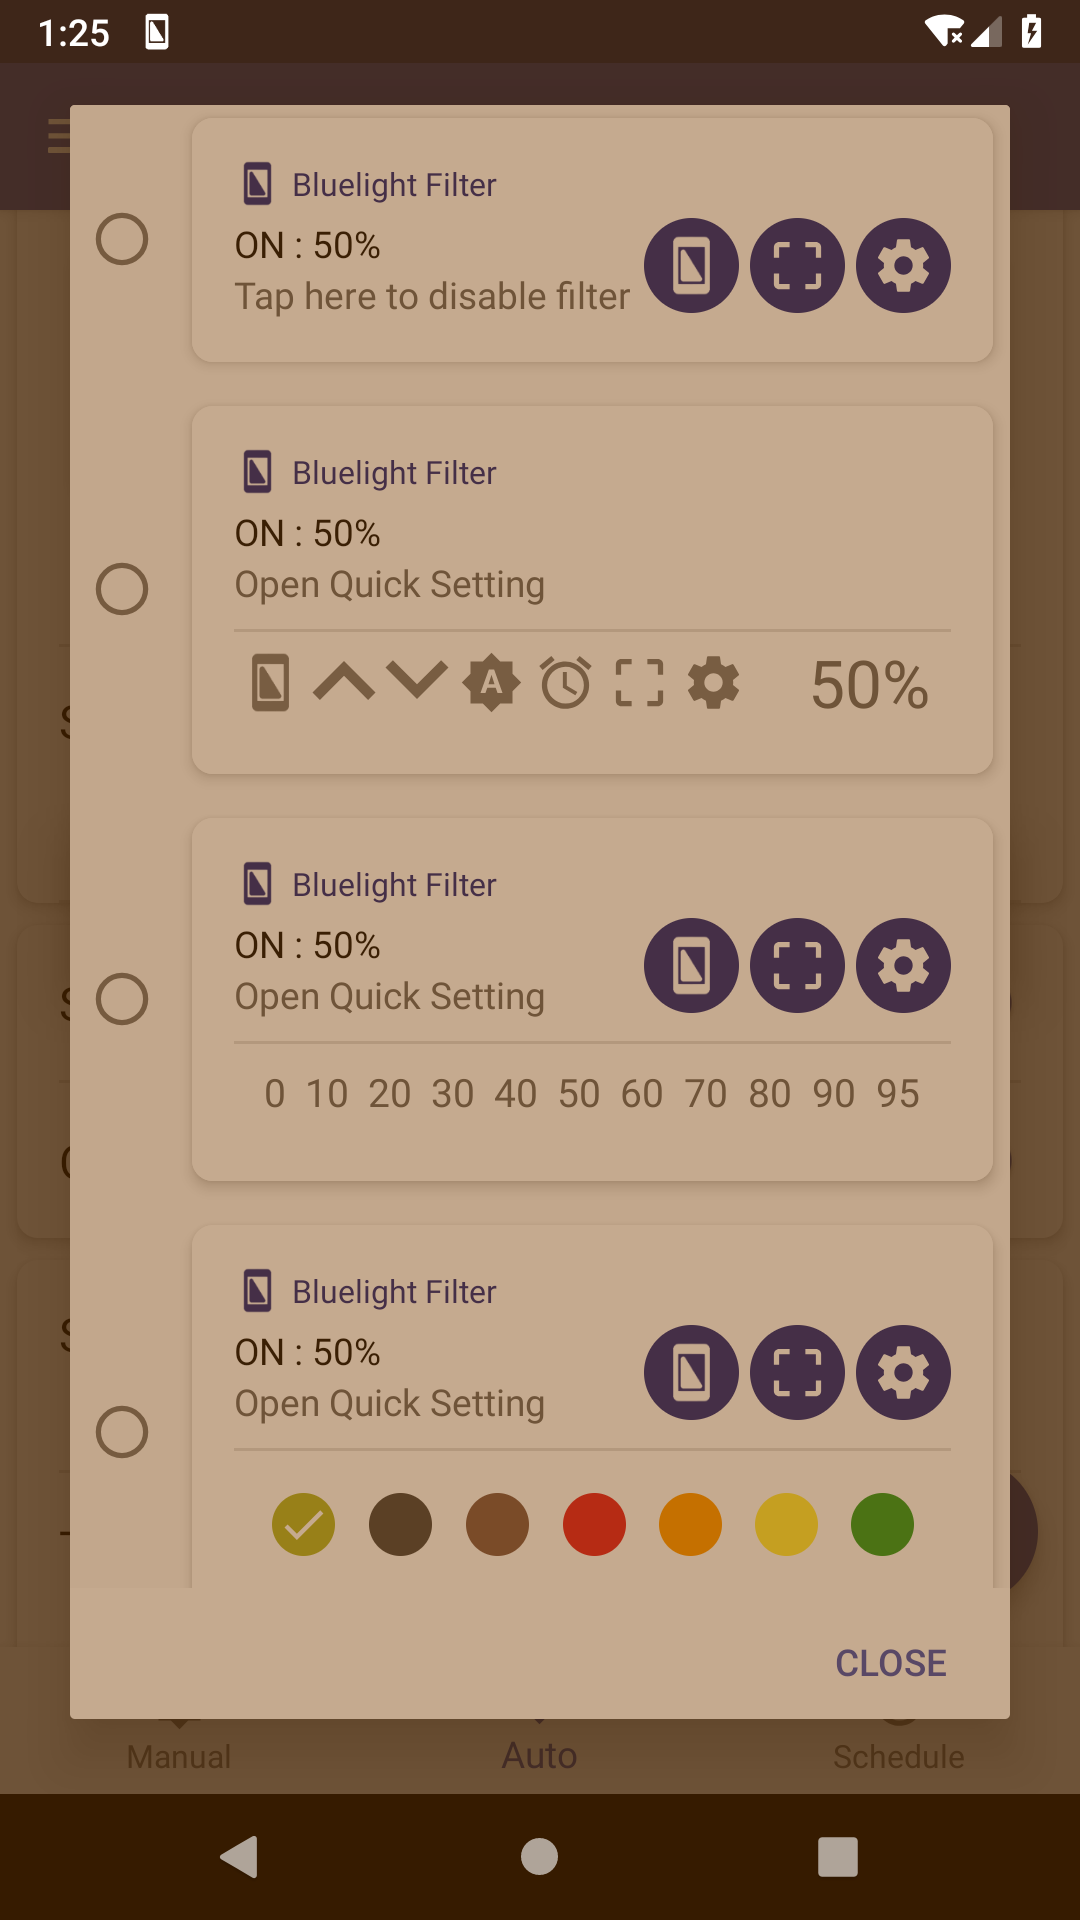
Task: Select the red color swatch
Action: pyautogui.click(x=594, y=1524)
